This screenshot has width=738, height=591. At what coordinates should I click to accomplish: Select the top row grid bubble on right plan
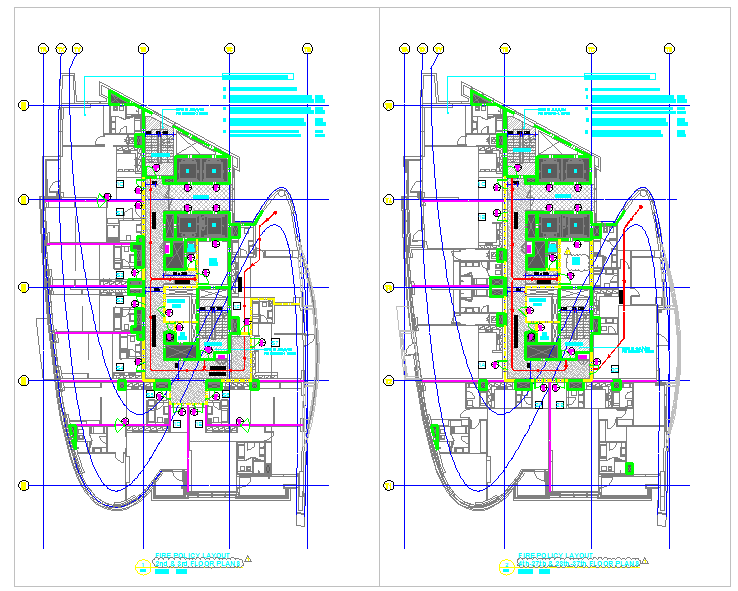387,105
